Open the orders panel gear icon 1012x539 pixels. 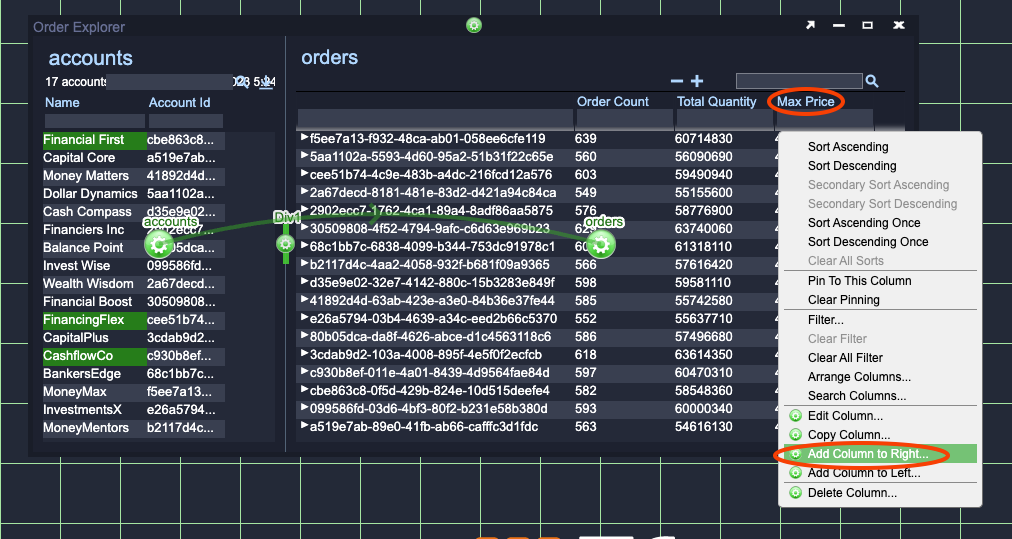point(601,245)
